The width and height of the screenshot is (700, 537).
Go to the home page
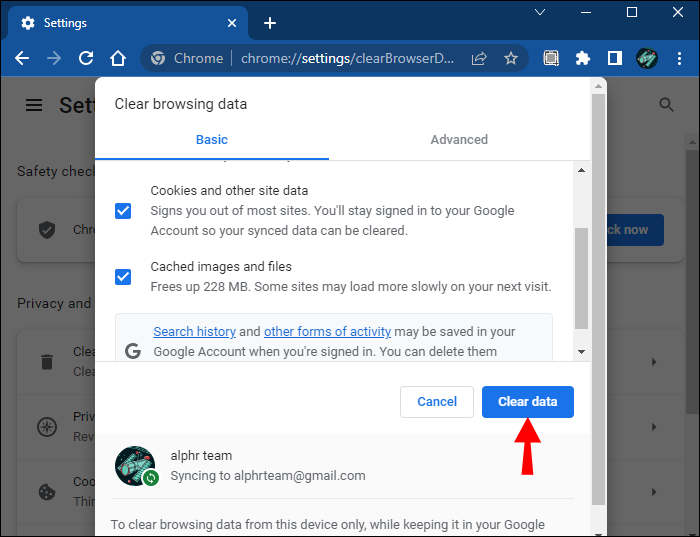[x=118, y=58]
